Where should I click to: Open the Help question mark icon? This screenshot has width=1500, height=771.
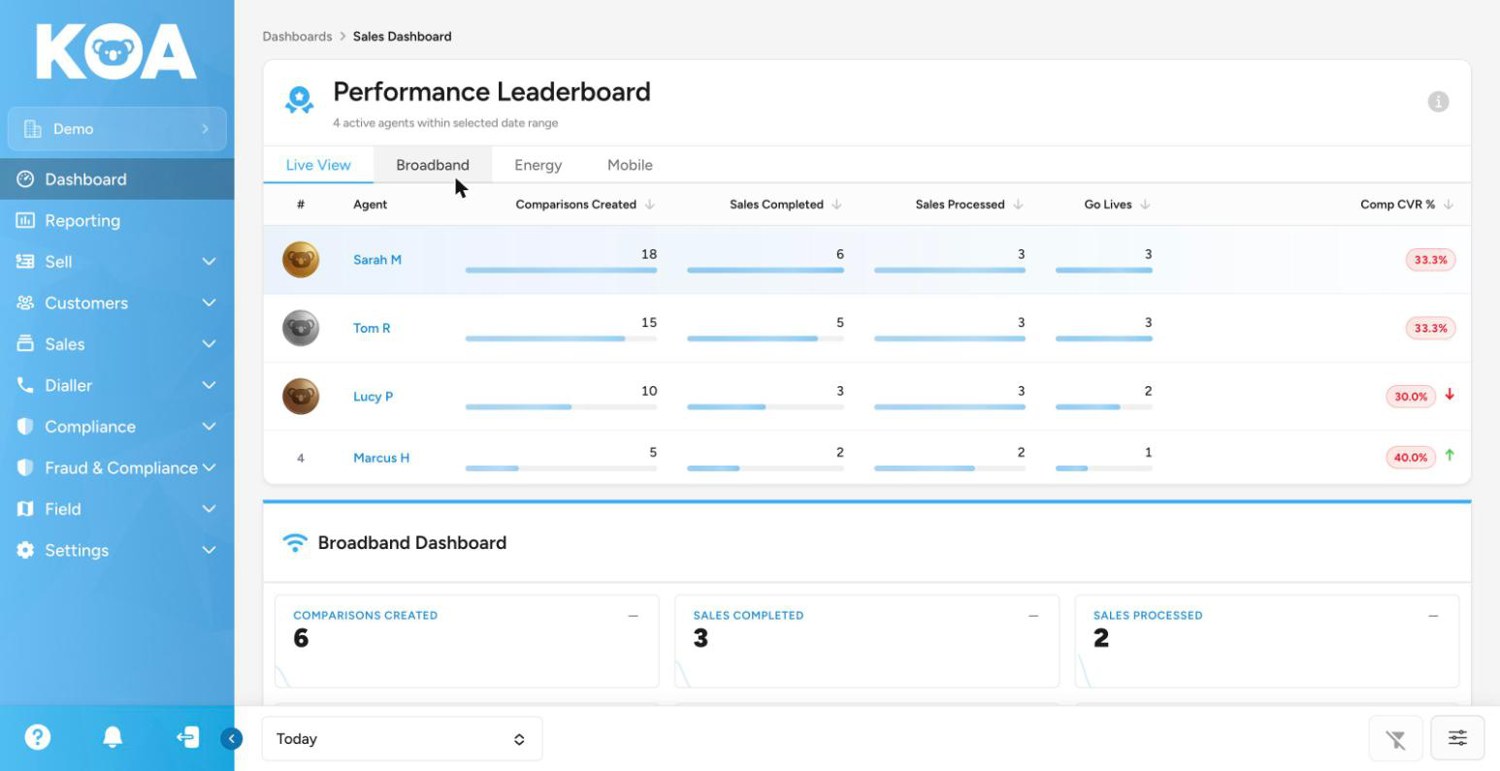pyautogui.click(x=38, y=738)
